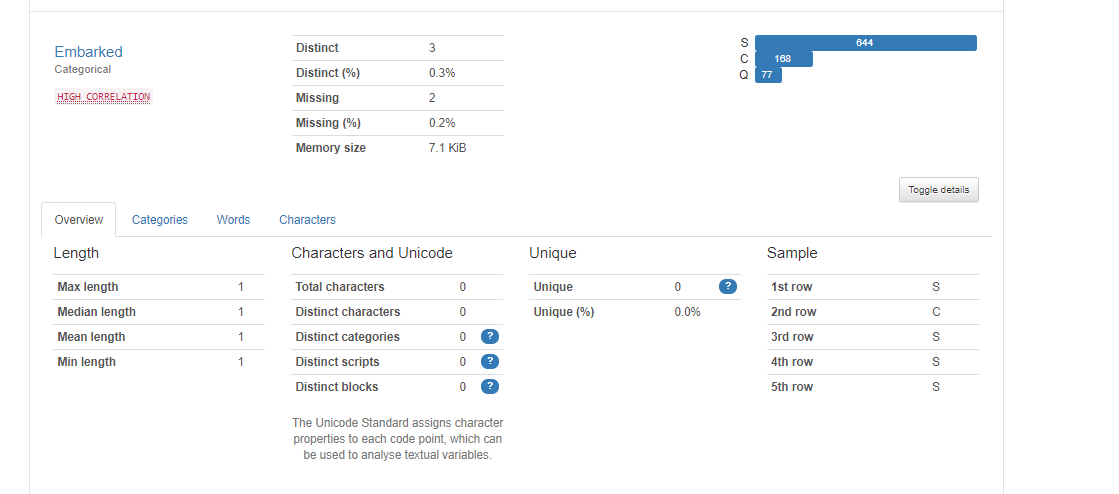Open the Embarked variable link
This screenshot has height=494, width=1119.
88,52
